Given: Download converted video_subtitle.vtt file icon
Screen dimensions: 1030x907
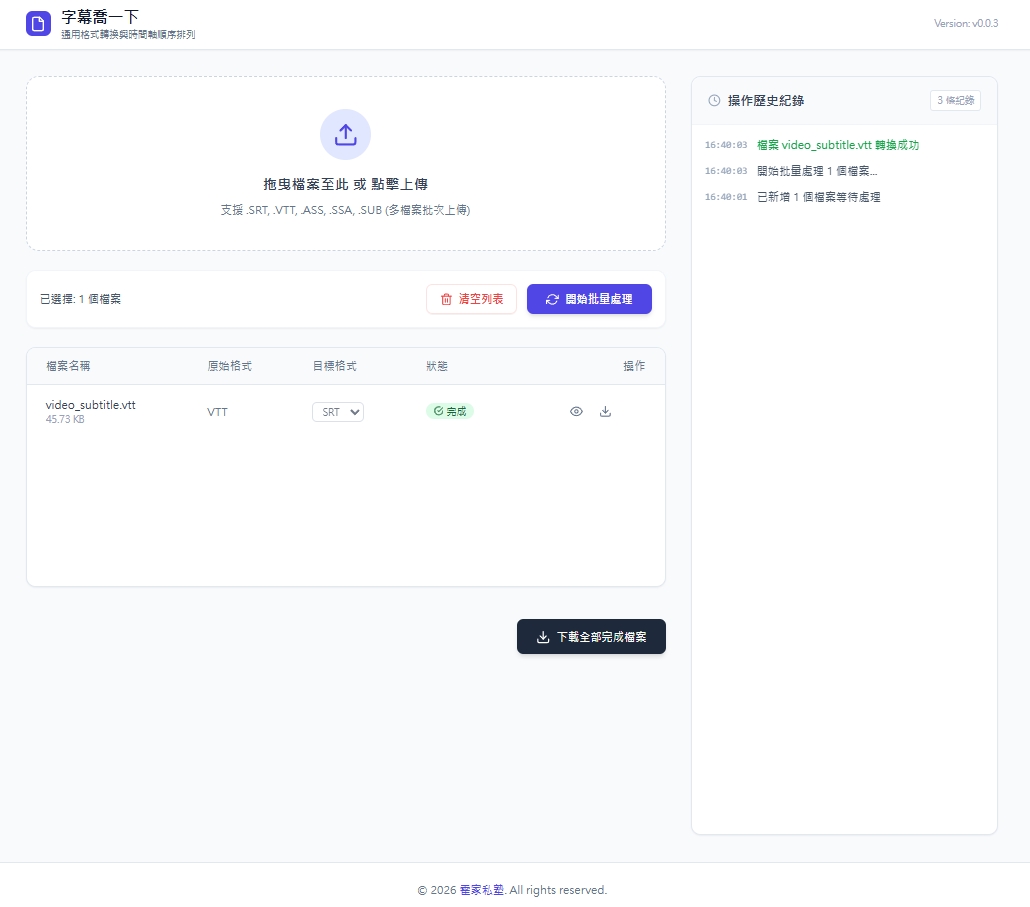Looking at the screenshot, I should pos(605,411).
